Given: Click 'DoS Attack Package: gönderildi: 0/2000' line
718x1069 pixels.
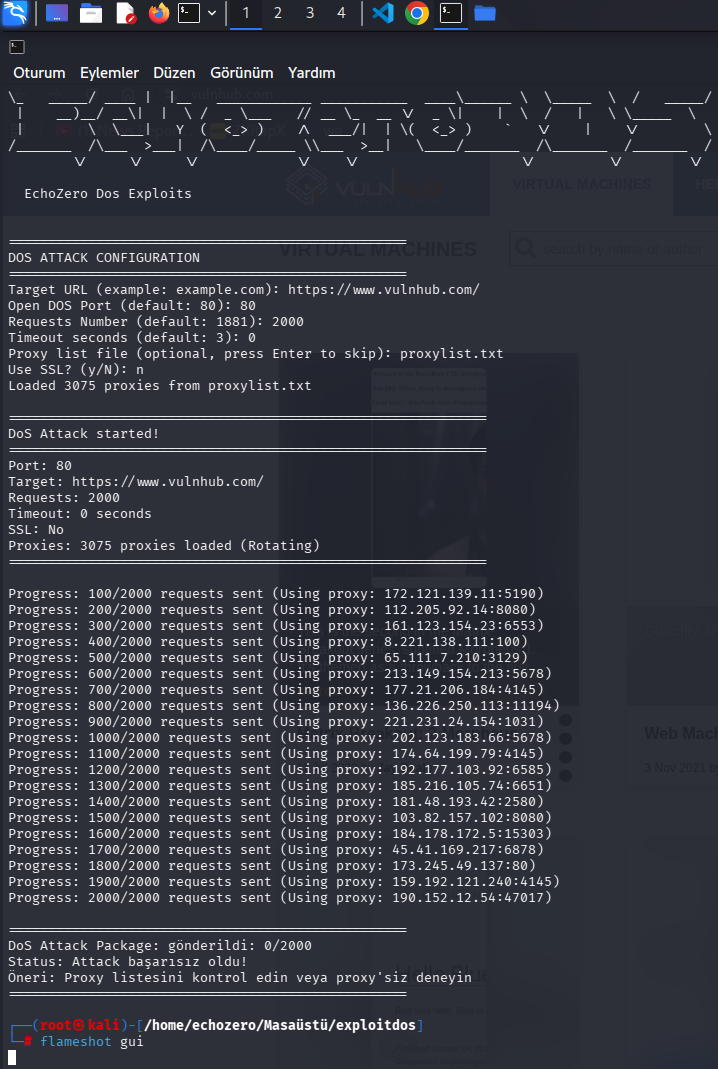Looking at the screenshot, I should 160,946.
